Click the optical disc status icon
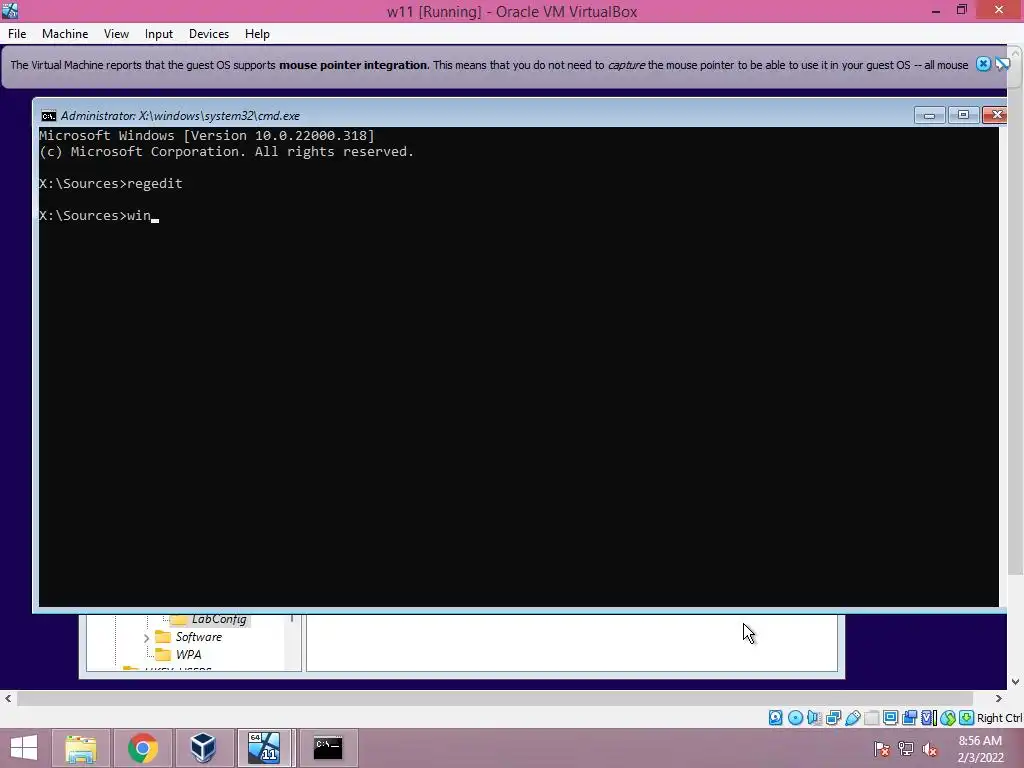The width and height of the screenshot is (1024, 768). tap(795, 718)
